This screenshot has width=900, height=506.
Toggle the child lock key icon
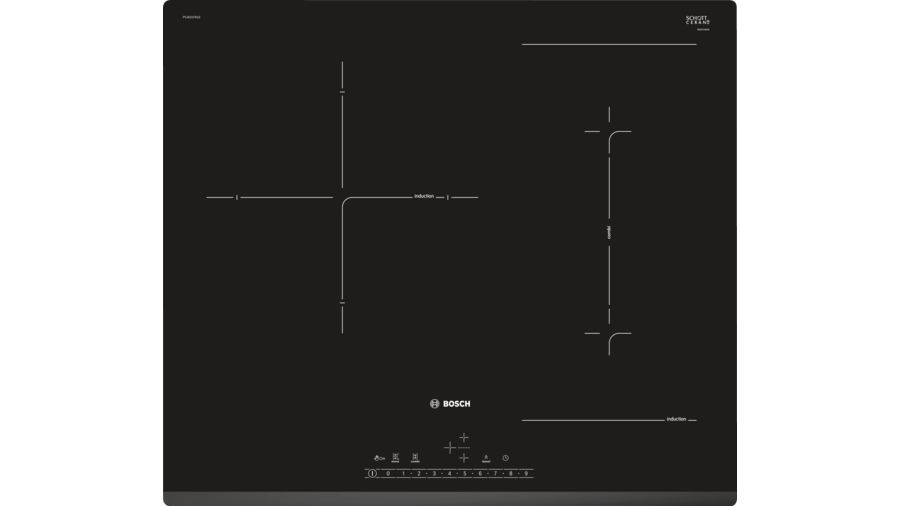(x=379, y=457)
